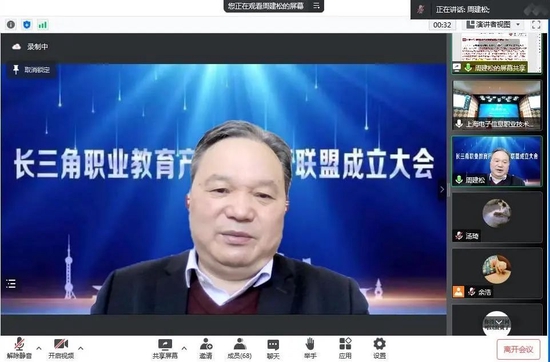Screen dimensions: 550x362
Task: Click the 00:32 meeting timer
Action: point(442,25)
